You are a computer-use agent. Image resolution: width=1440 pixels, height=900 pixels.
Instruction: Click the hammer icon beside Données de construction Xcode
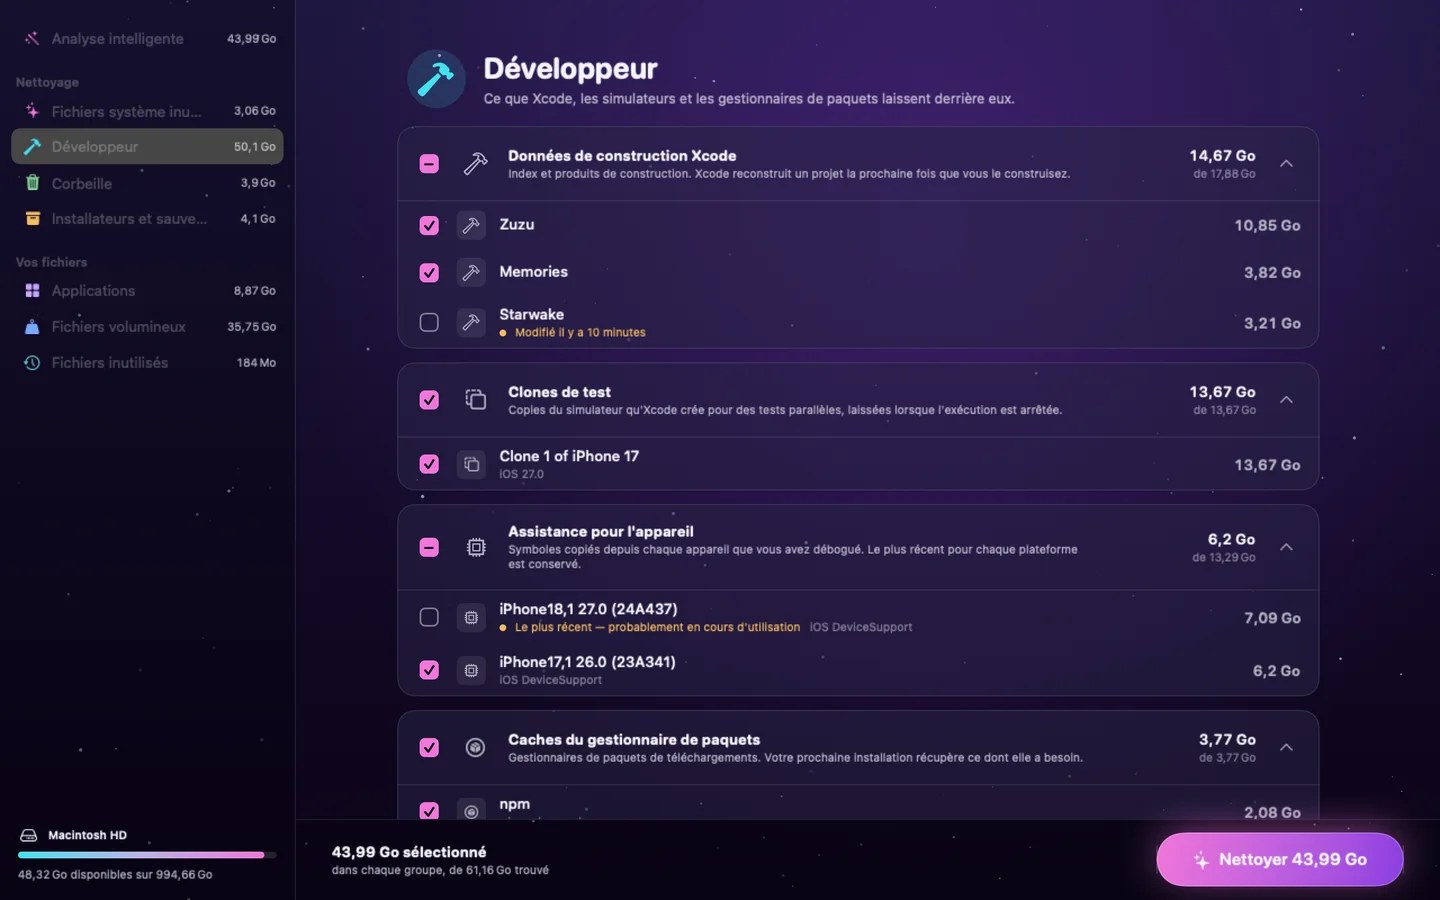[476, 163]
